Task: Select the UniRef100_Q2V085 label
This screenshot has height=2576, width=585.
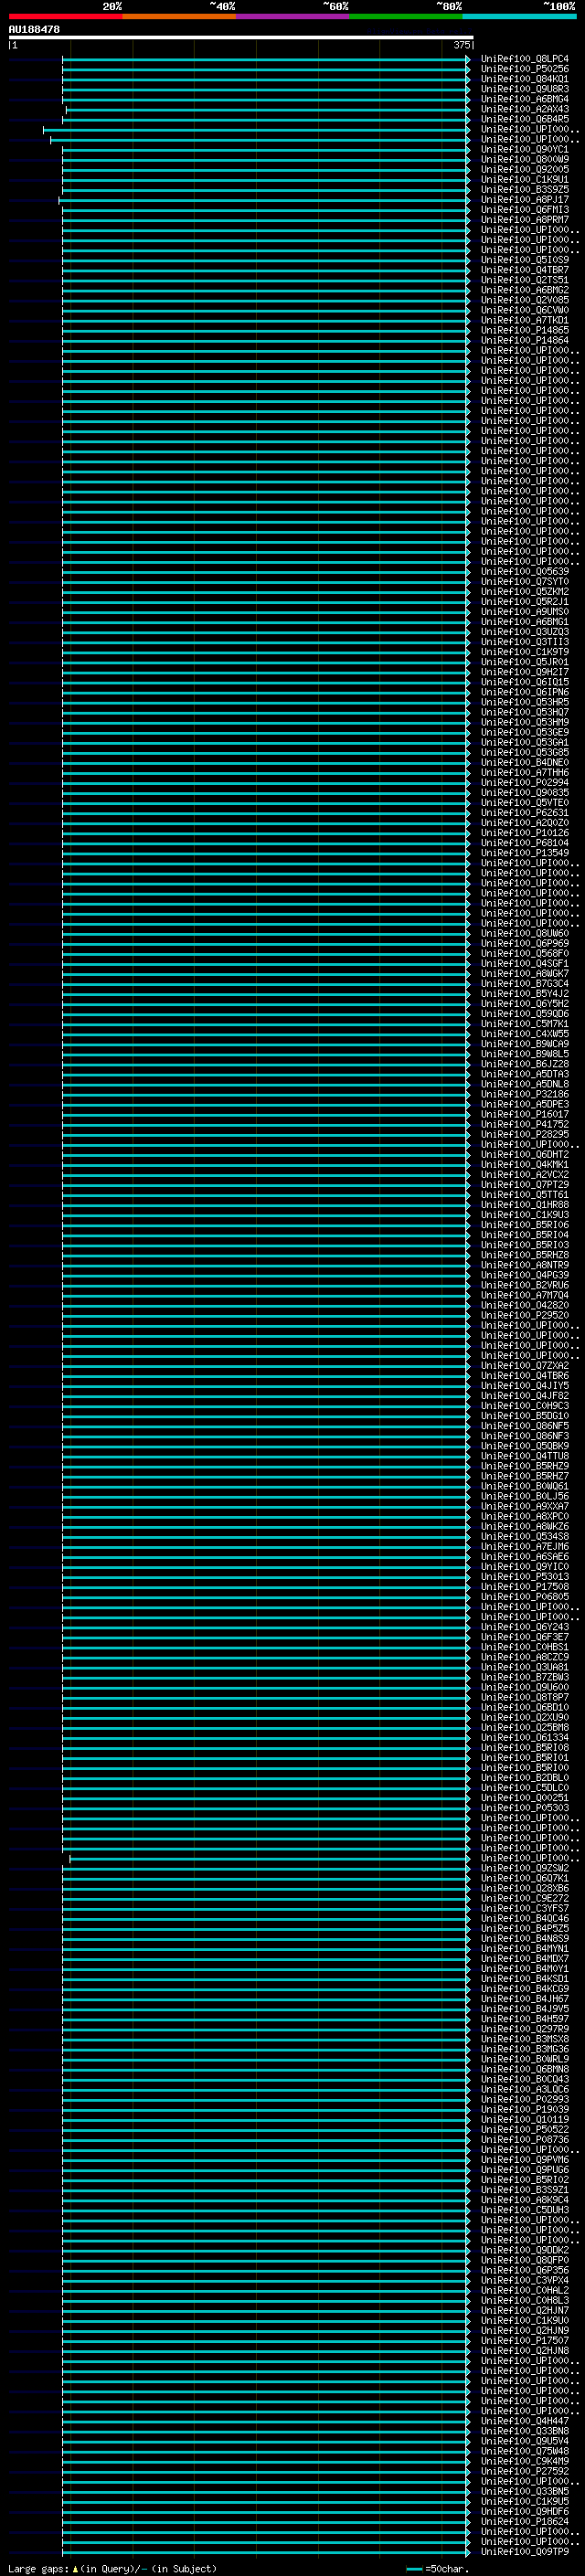Action: point(525,300)
